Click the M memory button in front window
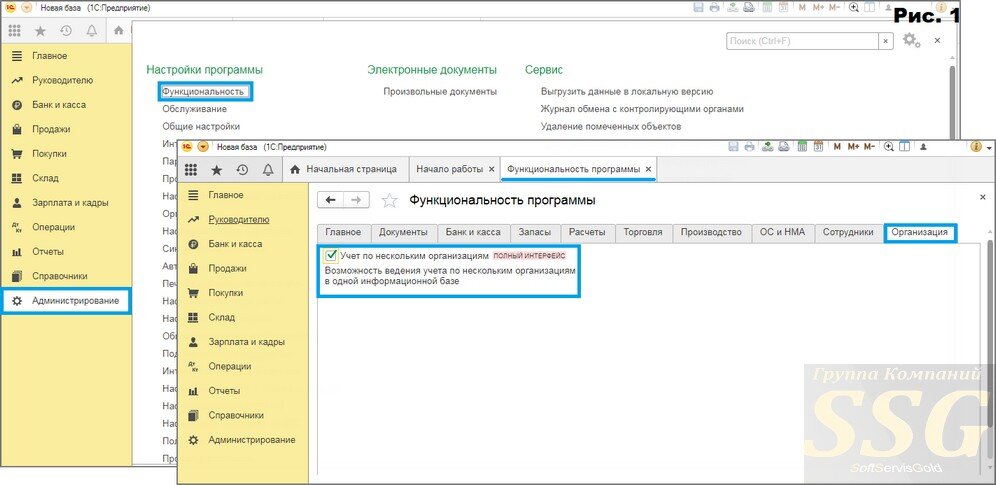The image size is (996, 485). (837, 147)
